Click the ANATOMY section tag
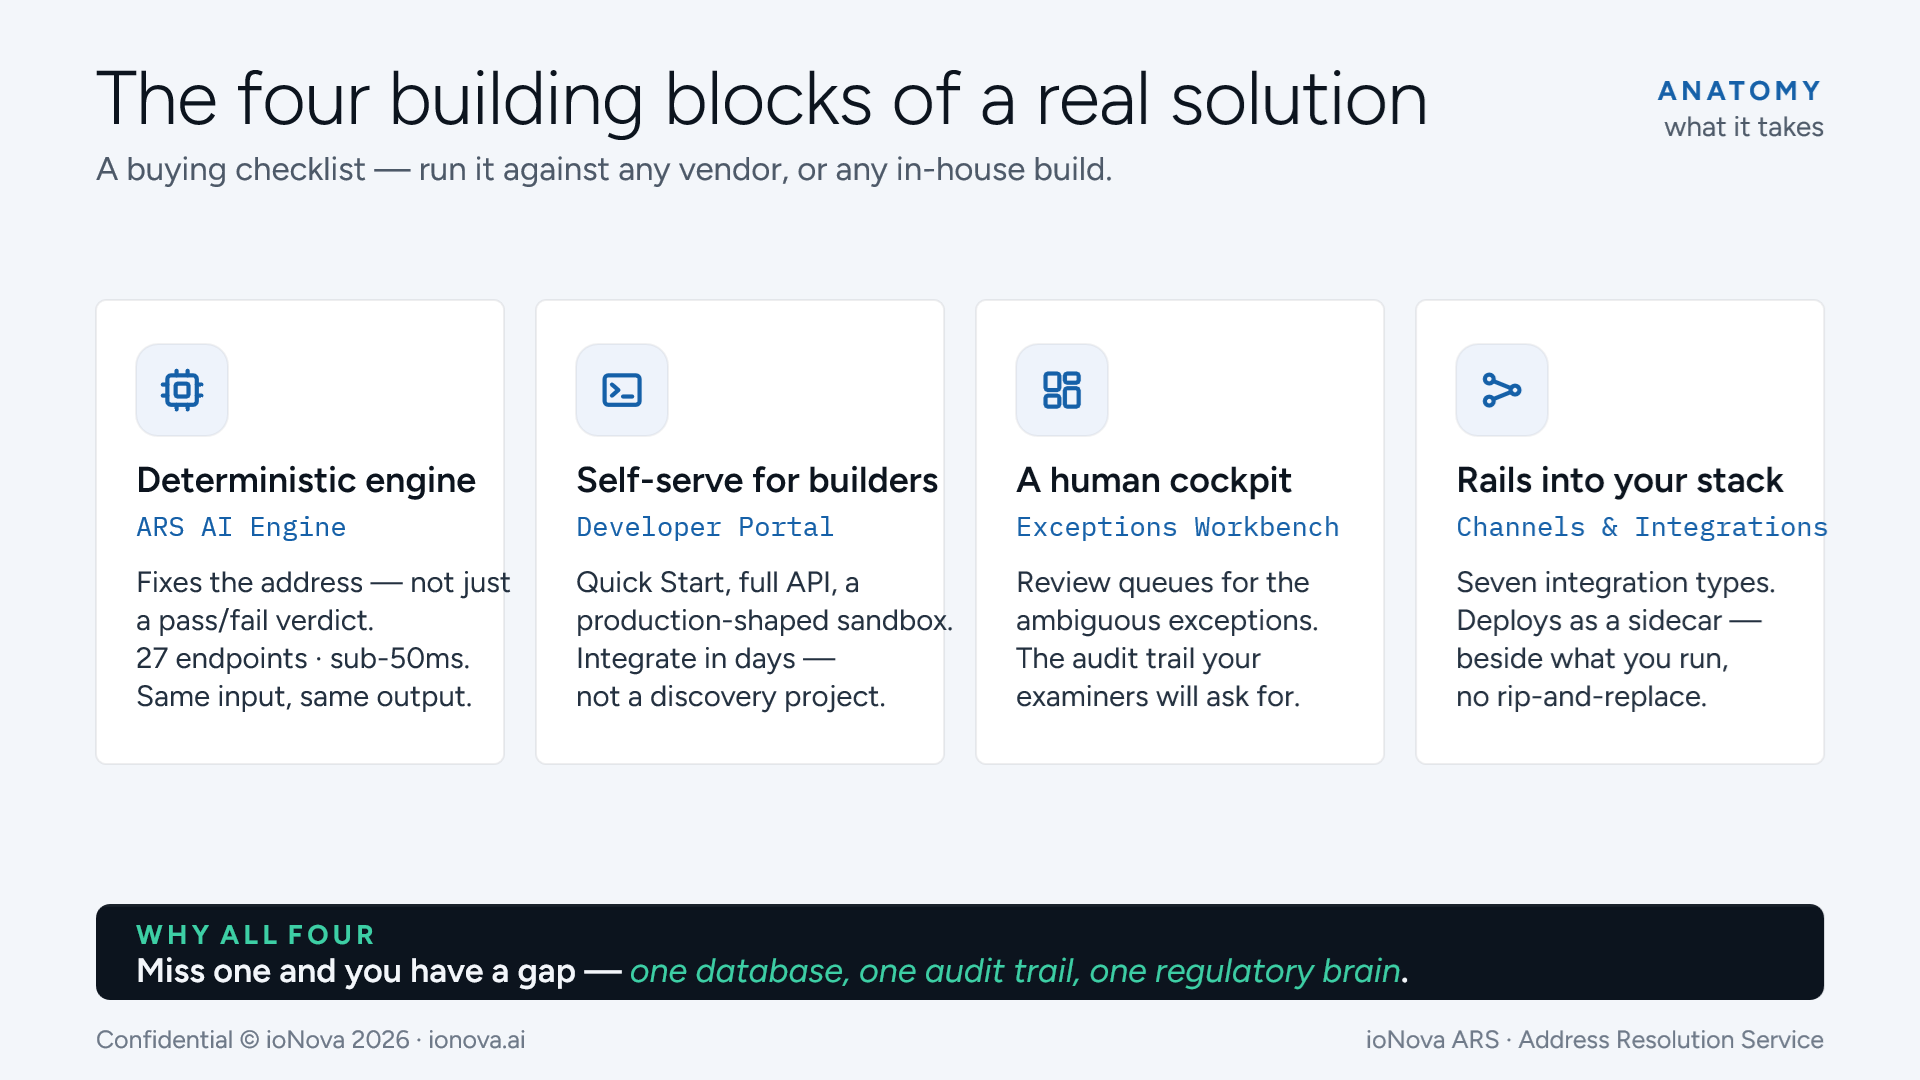1920x1080 pixels. pos(1740,91)
